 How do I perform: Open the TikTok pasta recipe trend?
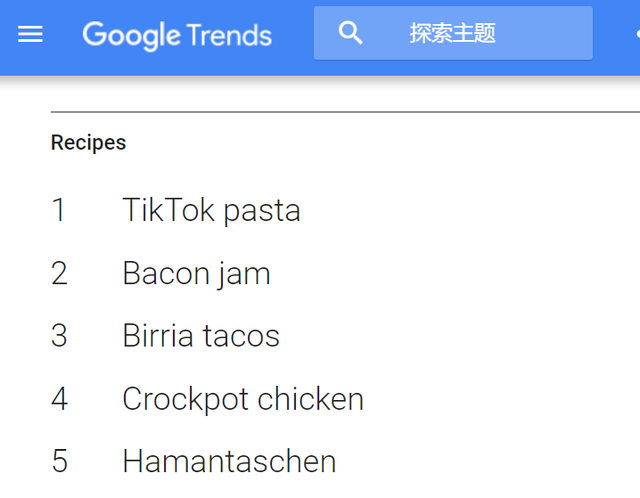pyautogui.click(x=211, y=210)
